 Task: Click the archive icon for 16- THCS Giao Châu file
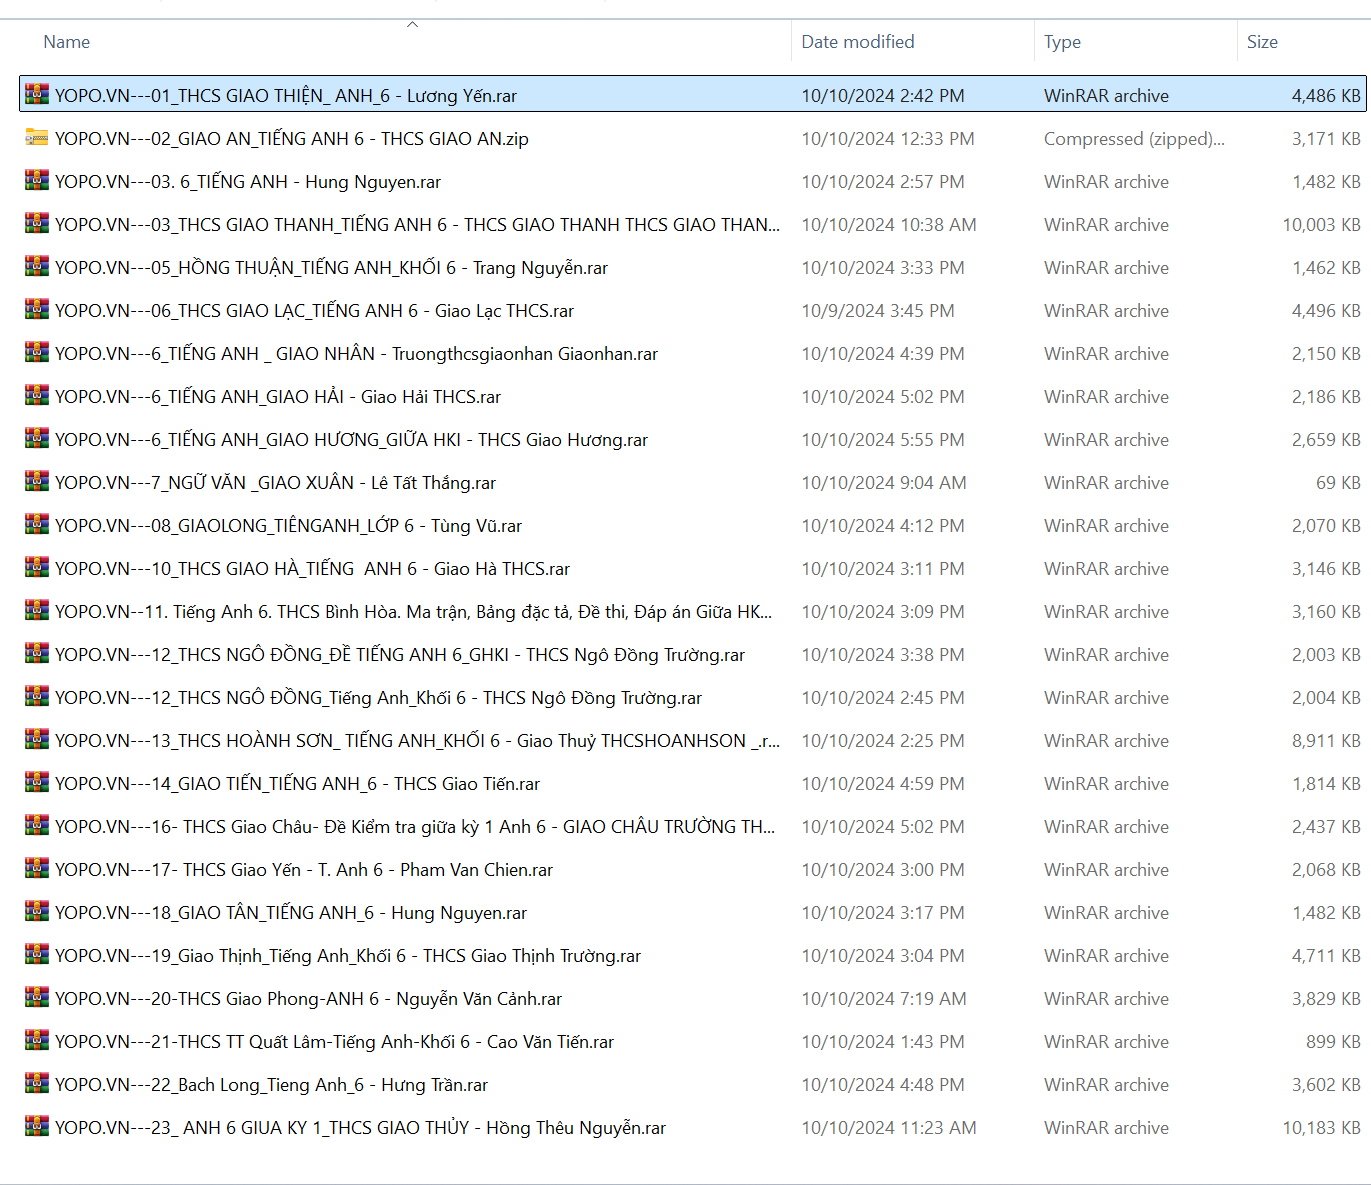tap(37, 826)
